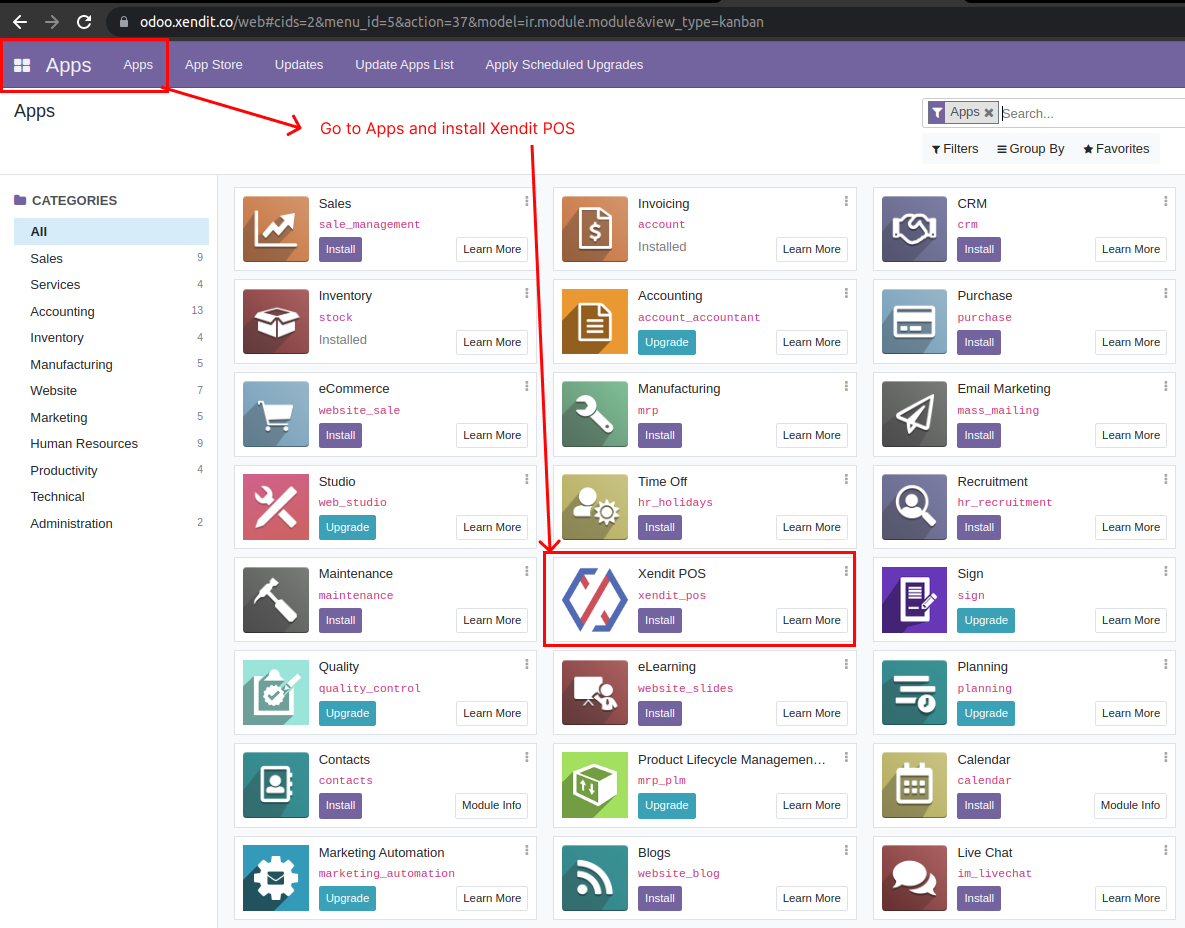Viewport: 1185px width, 928px height.
Task: Filter by Manufacturing category
Action: coord(111,364)
